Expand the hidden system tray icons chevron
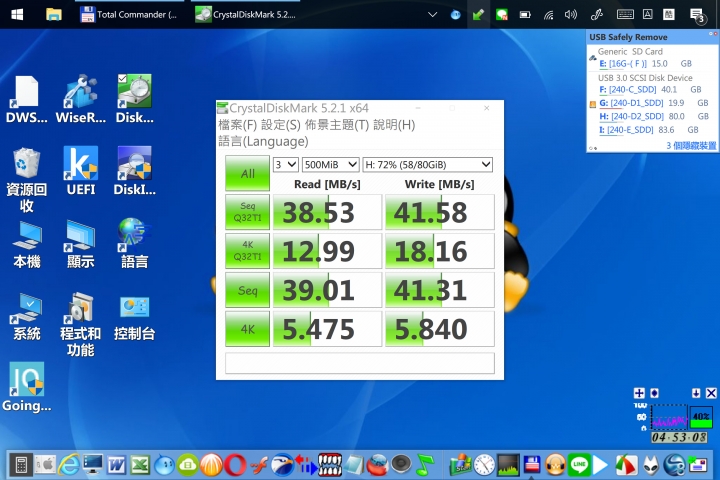The height and width of the screenshot is (480, 720). point(432,15)
